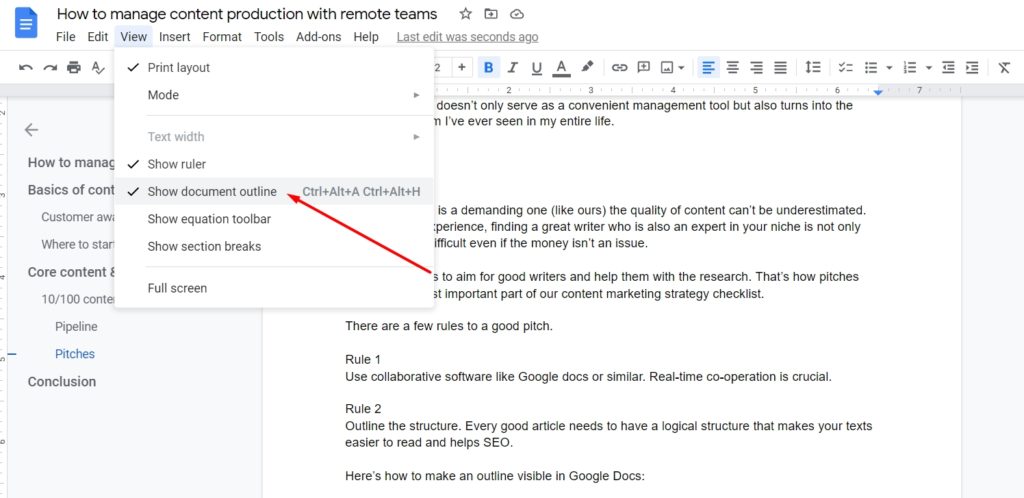The image size is (1024, 498).
Task: Run spelling and grammar check
Action: pyautogui.click(x=98, y=67)
